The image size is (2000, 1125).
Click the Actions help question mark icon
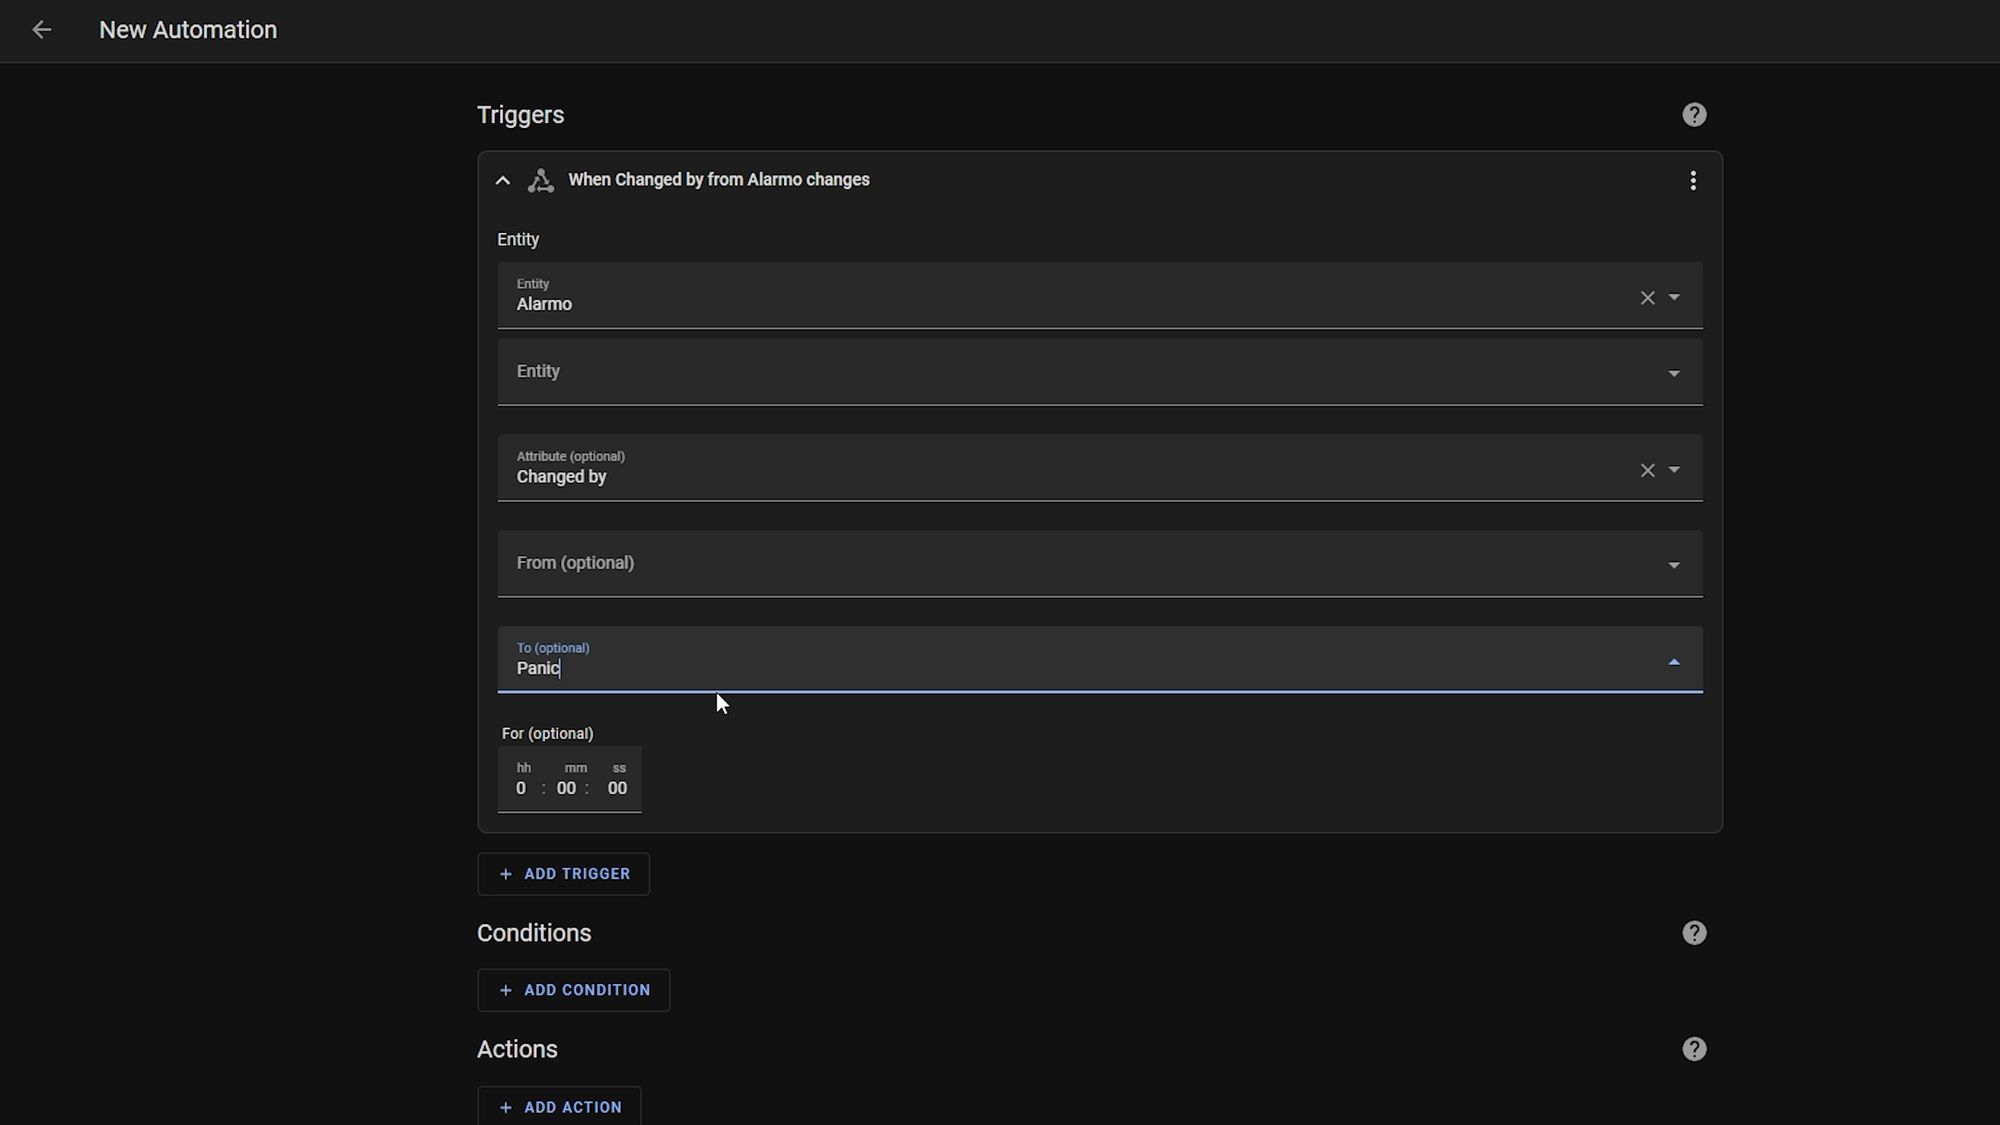(x=1694, y=1048)
